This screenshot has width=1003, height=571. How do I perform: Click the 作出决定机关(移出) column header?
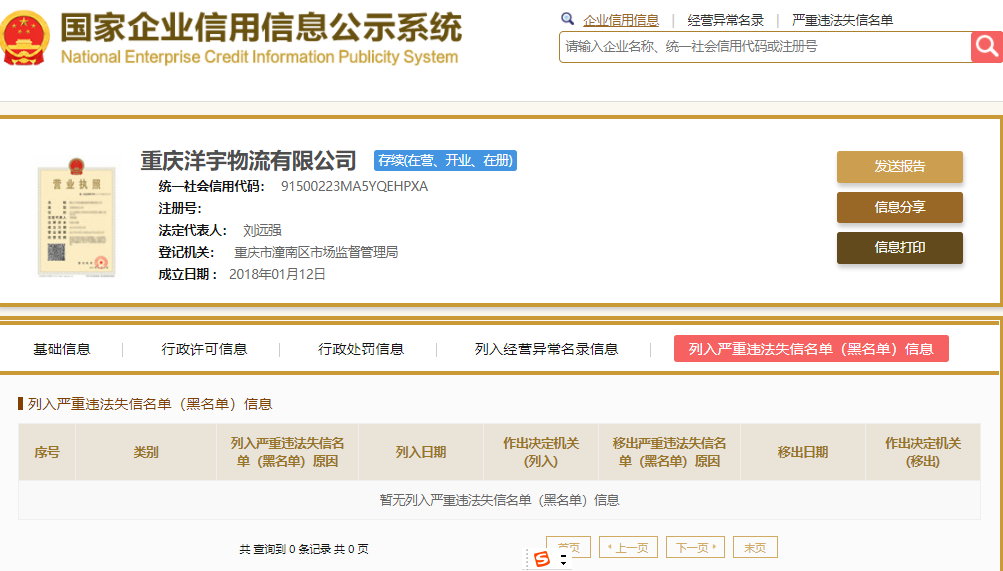coord(922,452)
